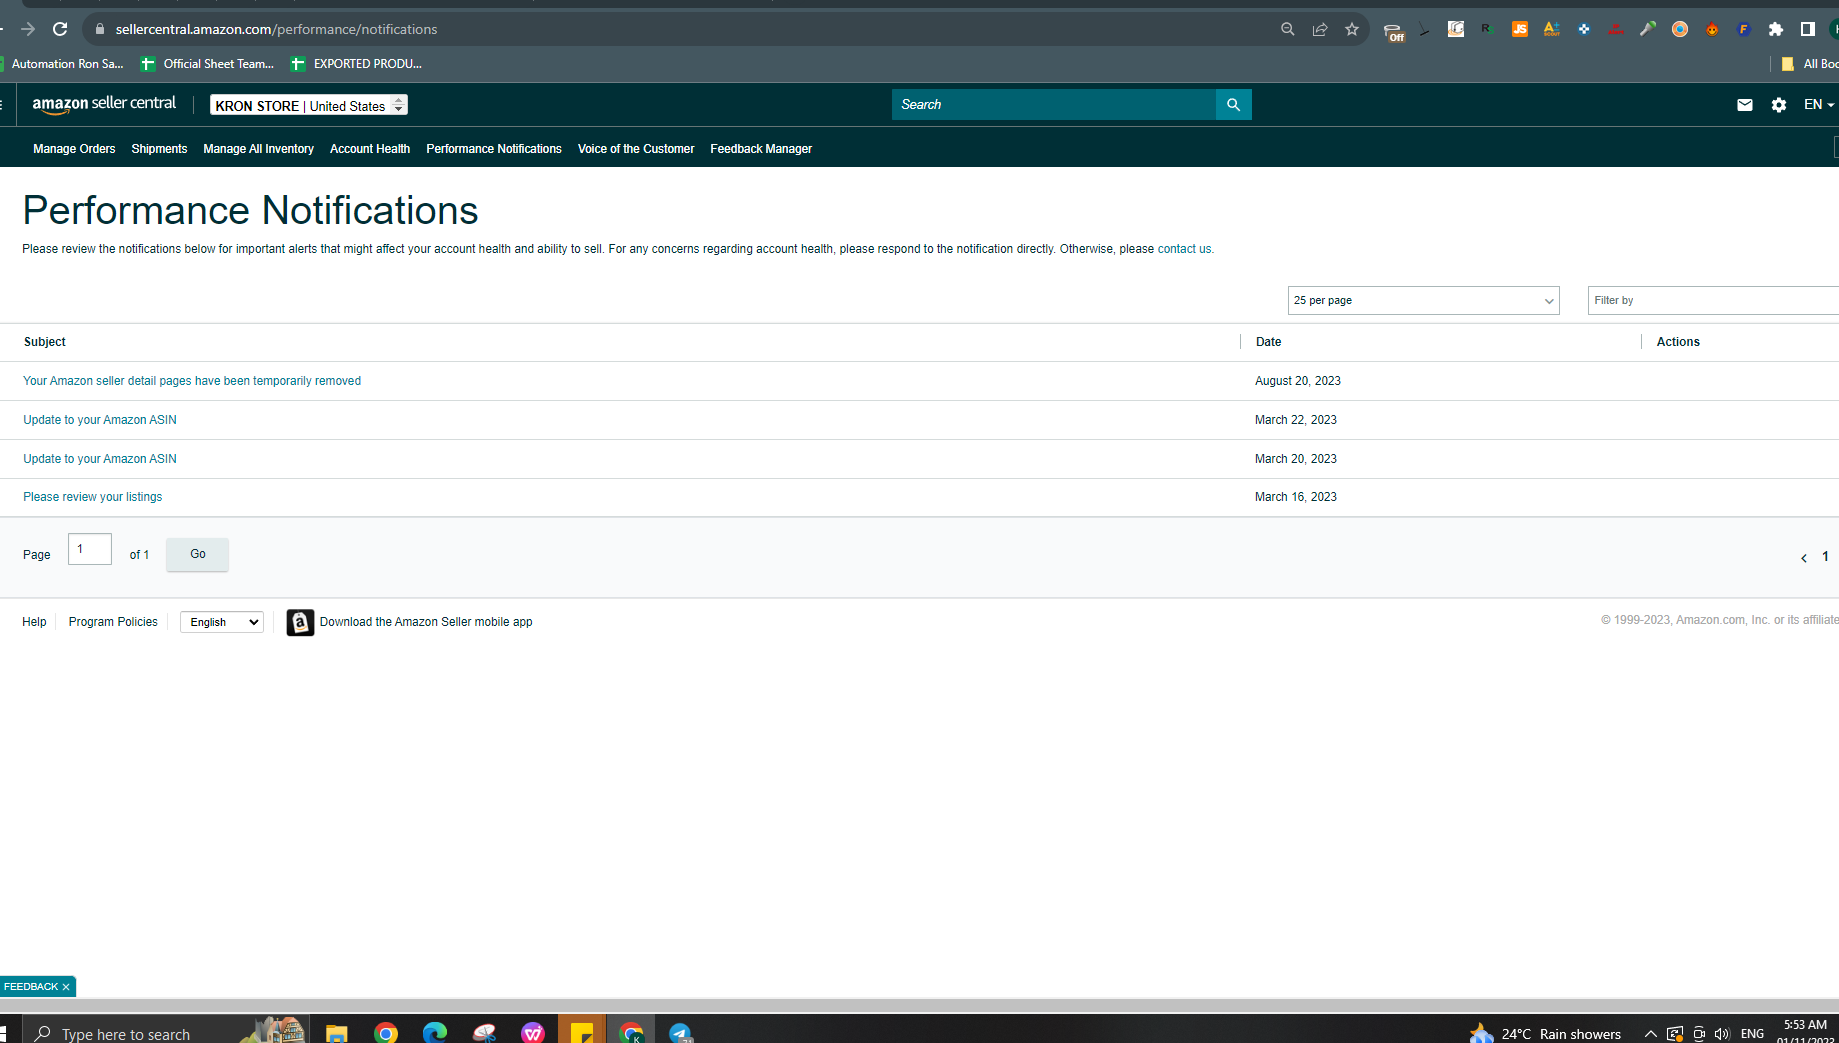Open the settings gear in Seller Central
Viewport: 1839px width, 1043px height.
coord(1779,104)
